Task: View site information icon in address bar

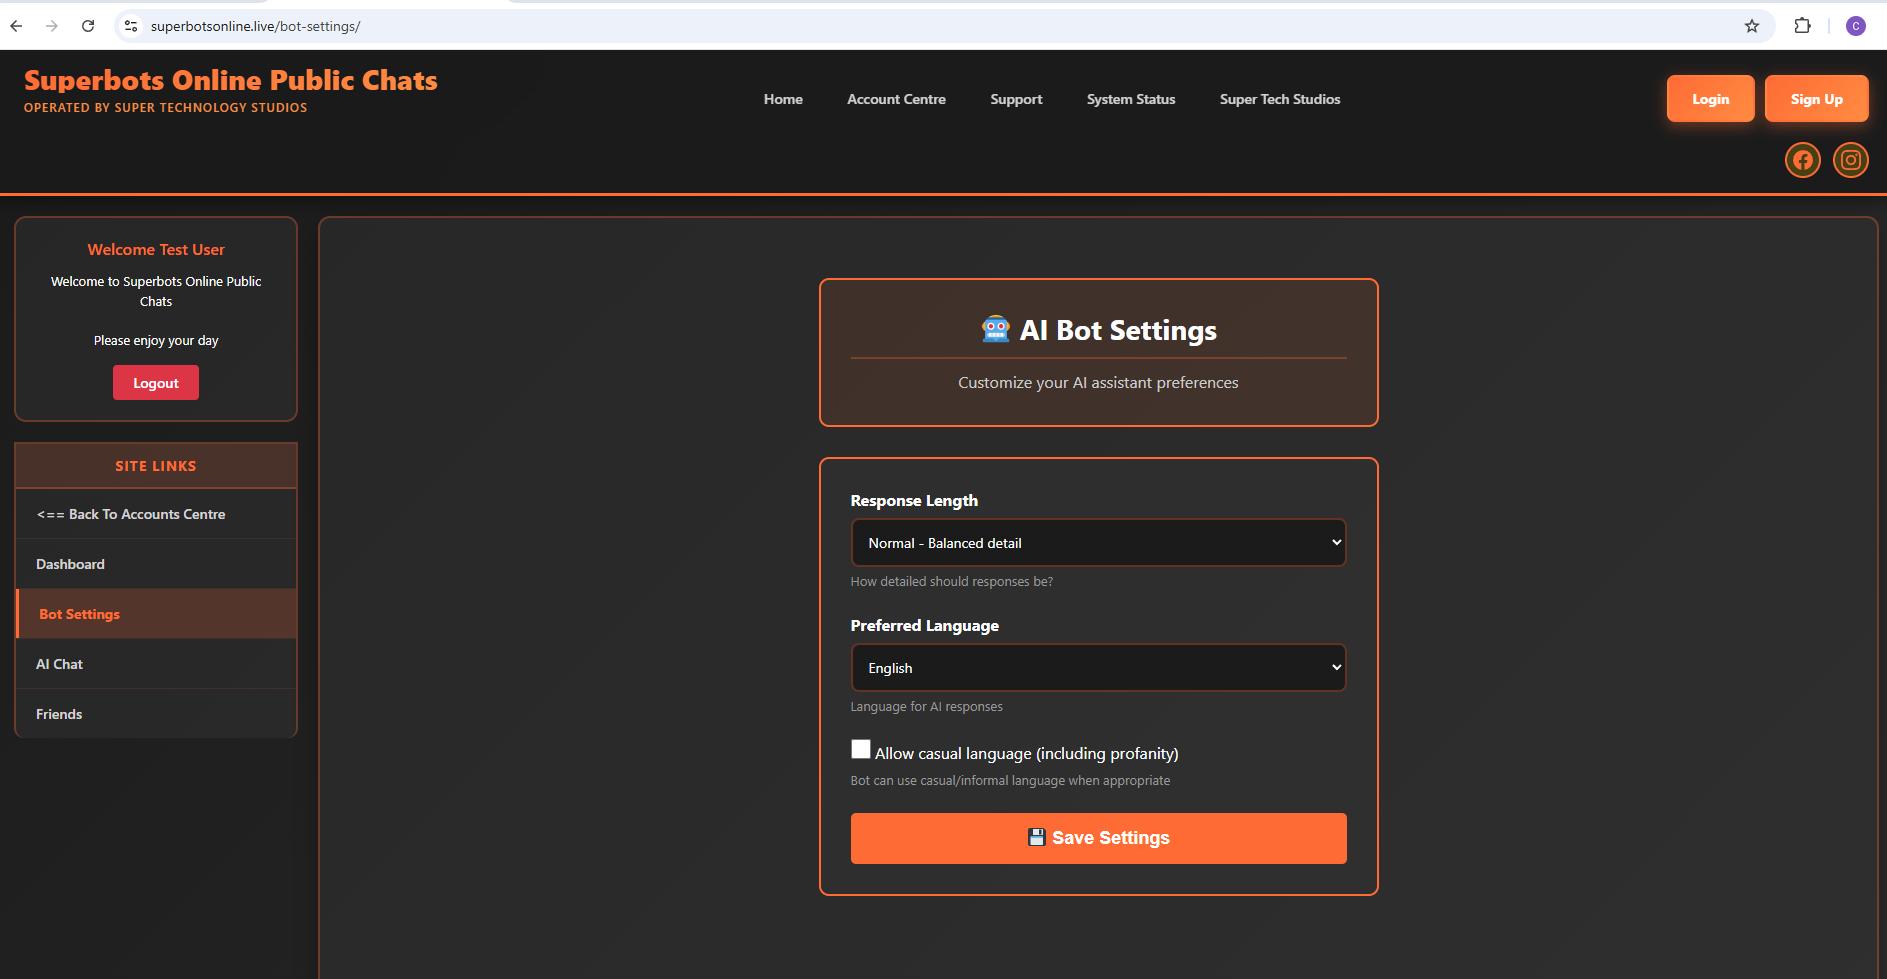Action: pos(131,26)
